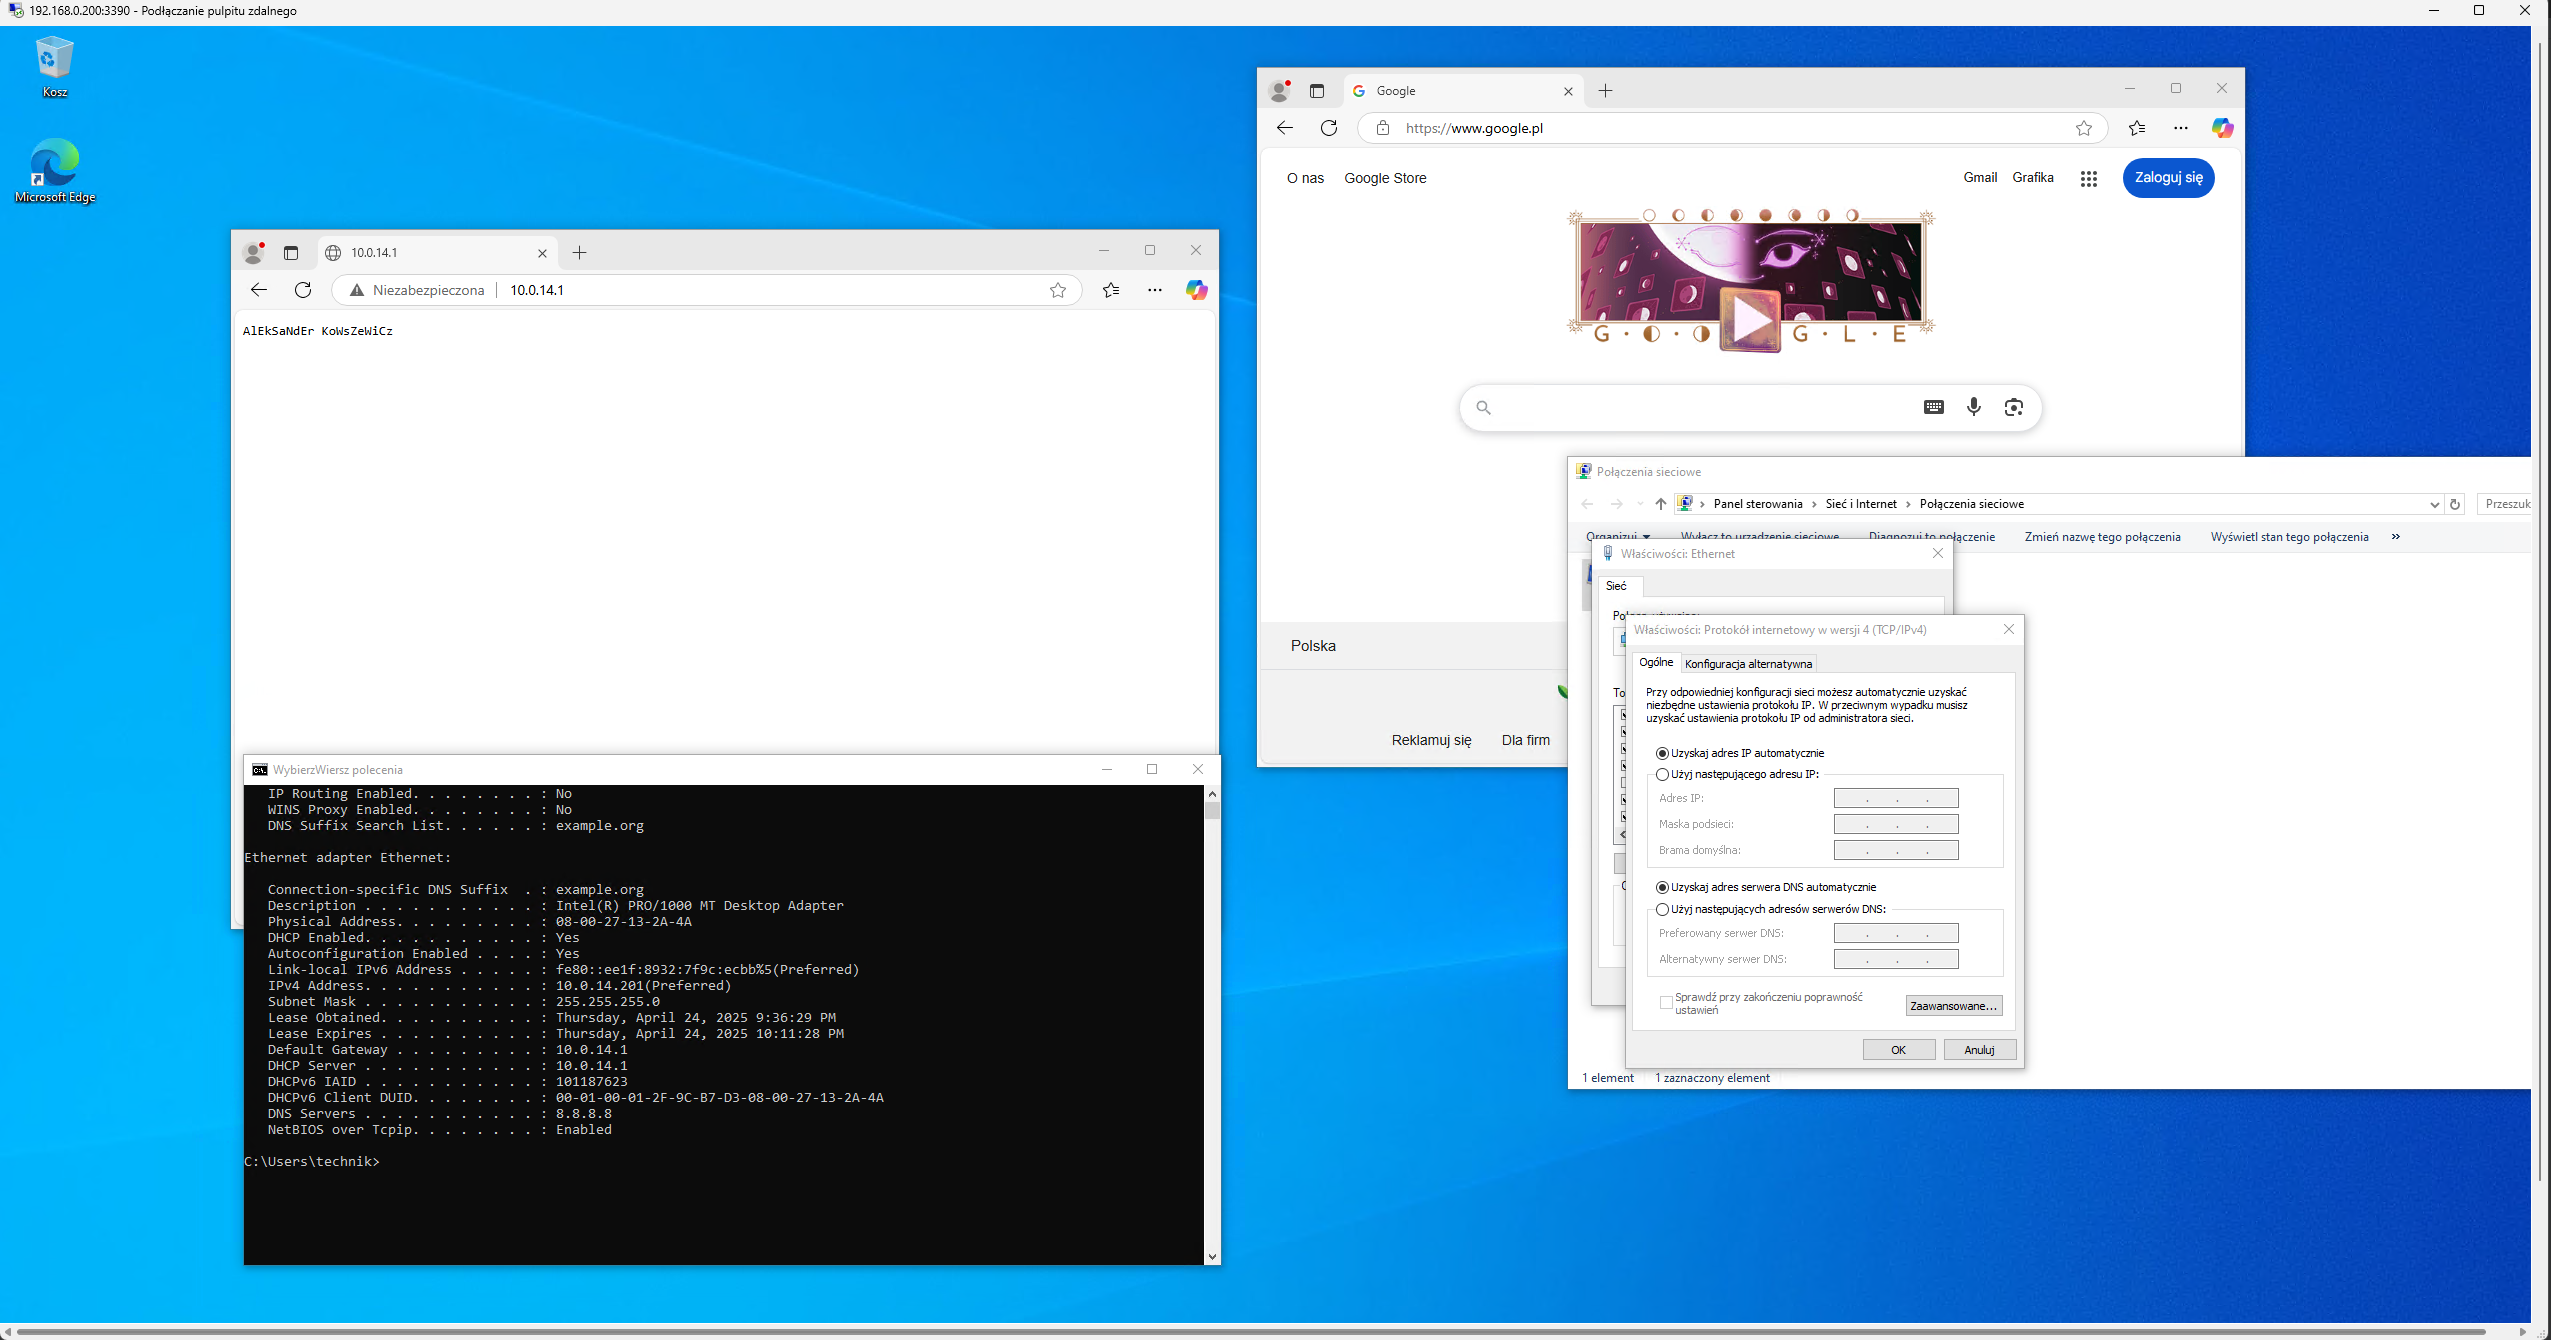Click the Google search input field

pos(1700,407)
